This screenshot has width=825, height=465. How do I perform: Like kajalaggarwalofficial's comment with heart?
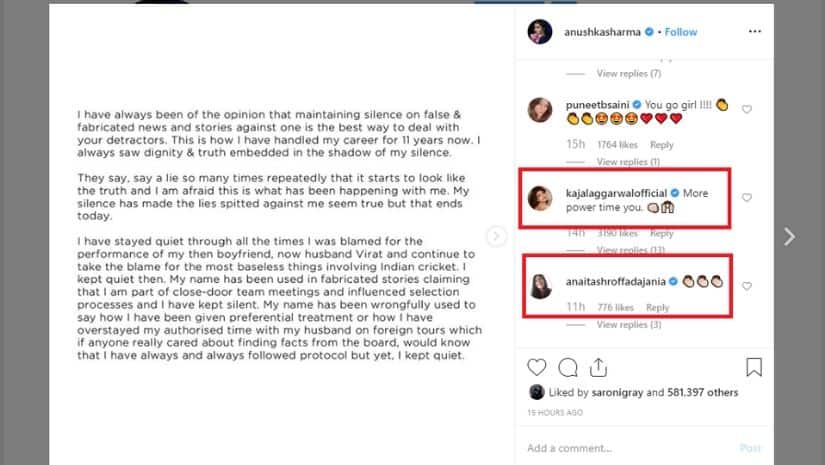[747, 198]
